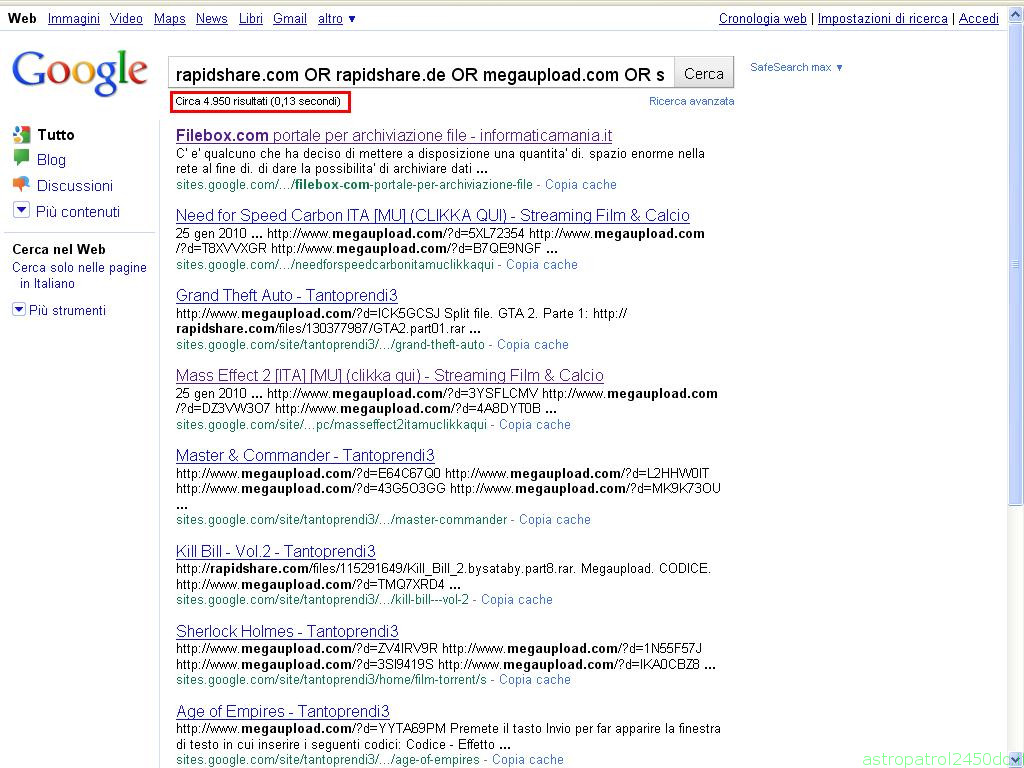
Task: Open Kill Bill - Vol.2 result
Action: click(x=276, y=551)
